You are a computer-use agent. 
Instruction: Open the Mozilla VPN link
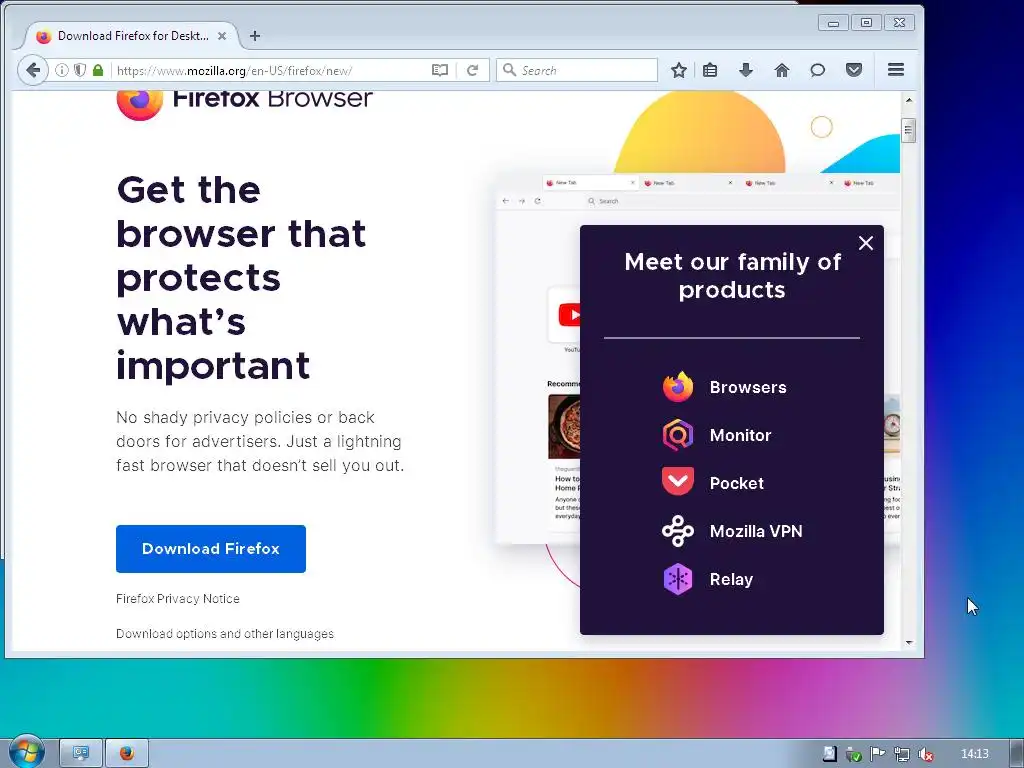click(x=756, y=531)
